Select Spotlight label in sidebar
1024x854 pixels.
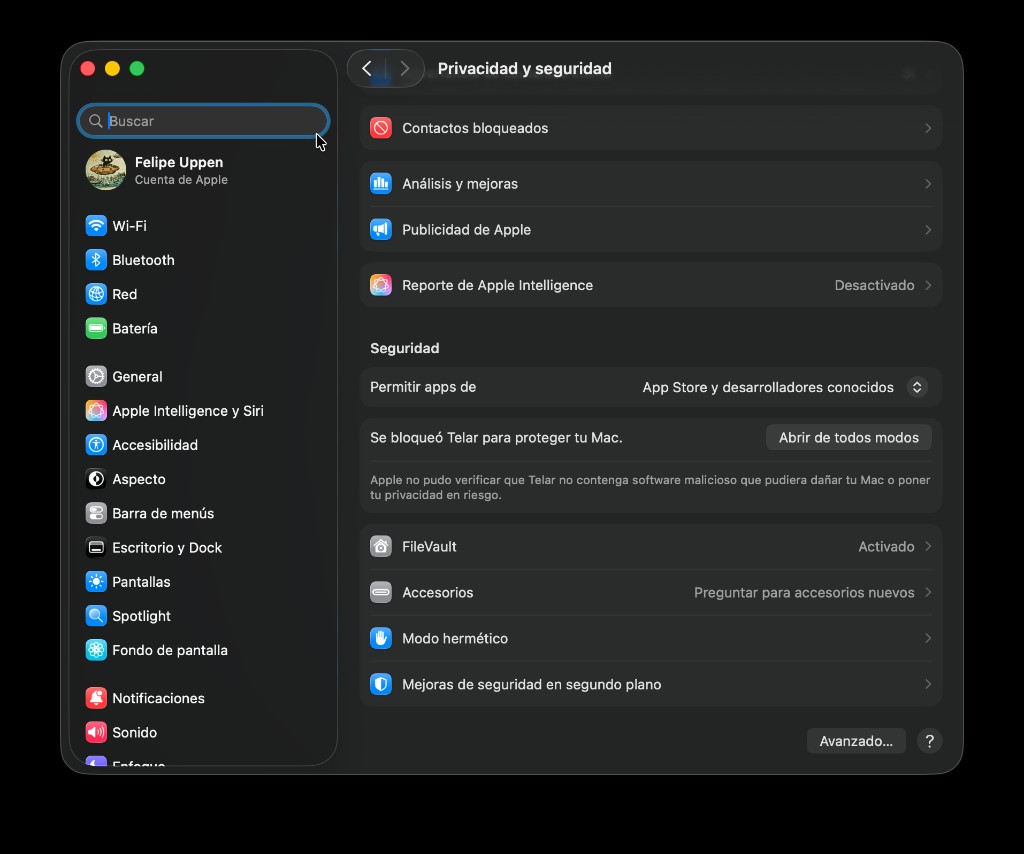pos(141,616)
